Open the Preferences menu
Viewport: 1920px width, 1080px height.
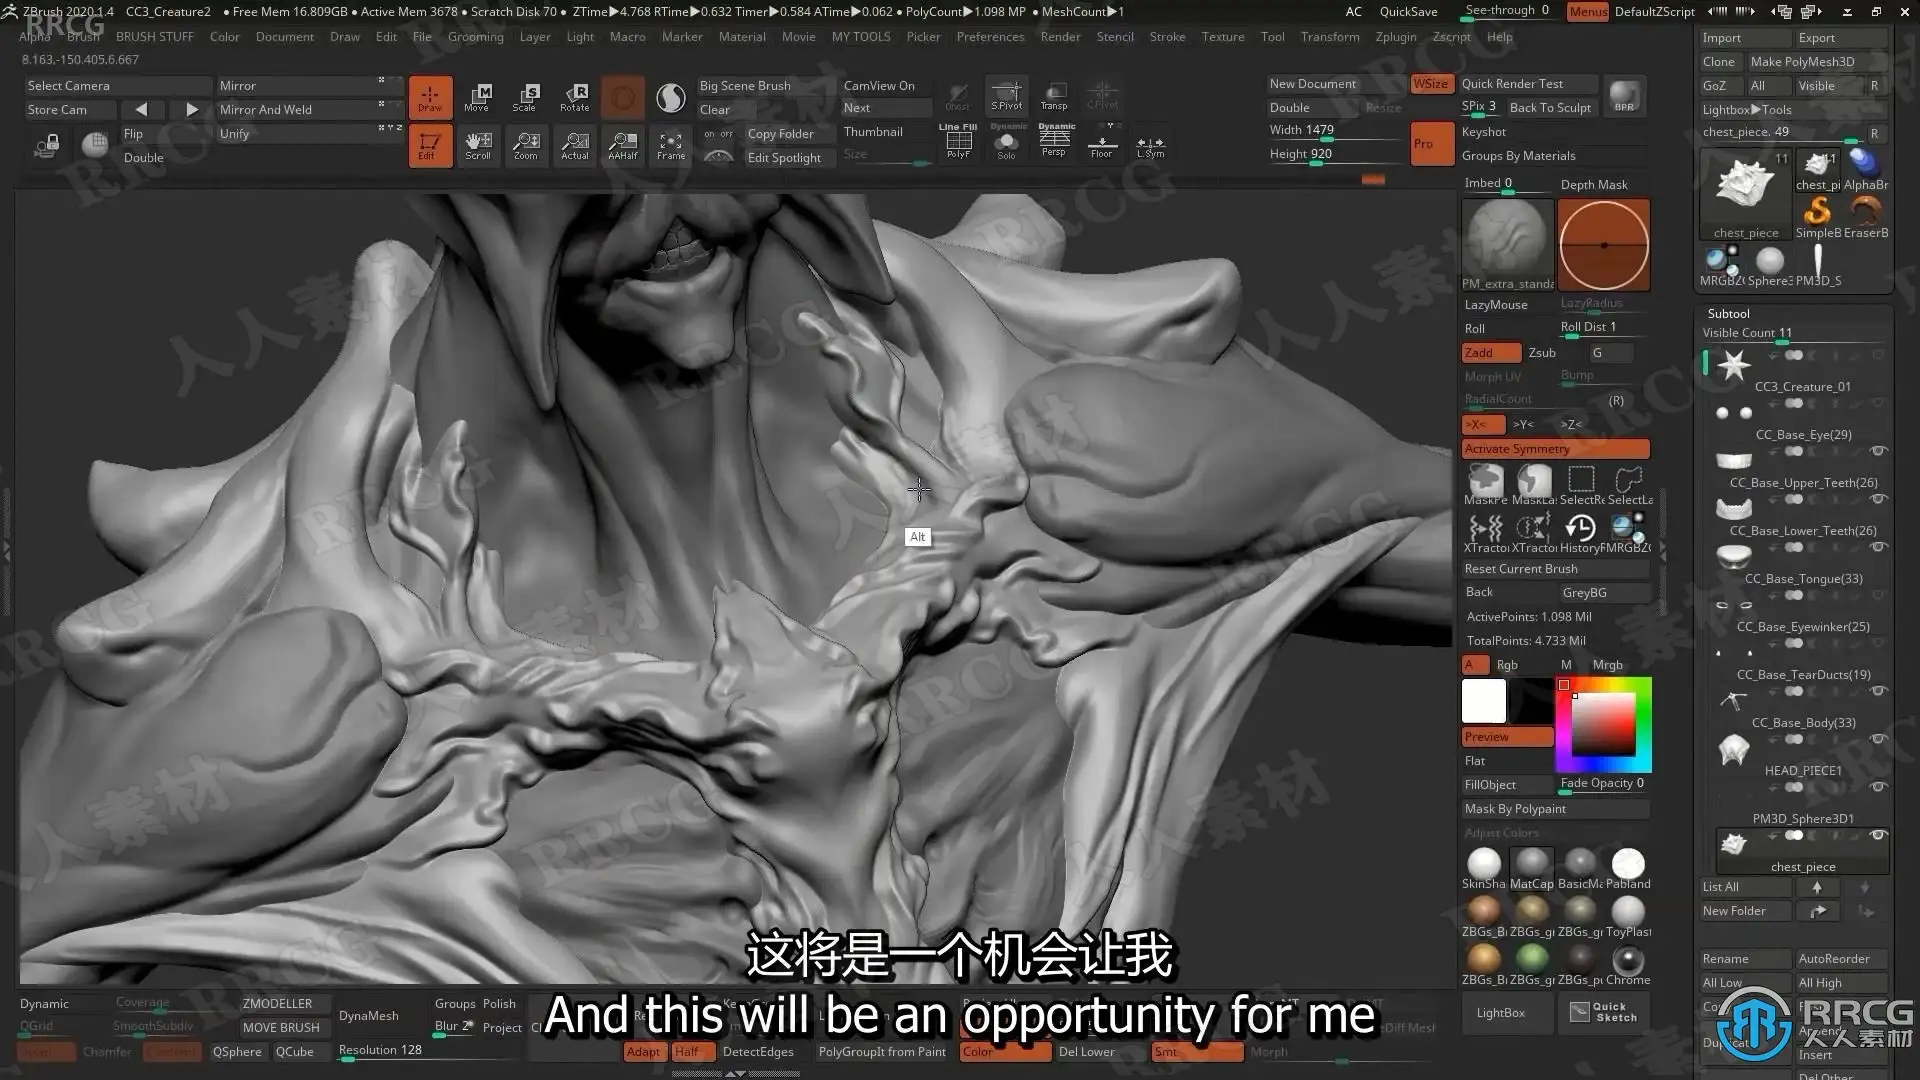tap(990, 37)
